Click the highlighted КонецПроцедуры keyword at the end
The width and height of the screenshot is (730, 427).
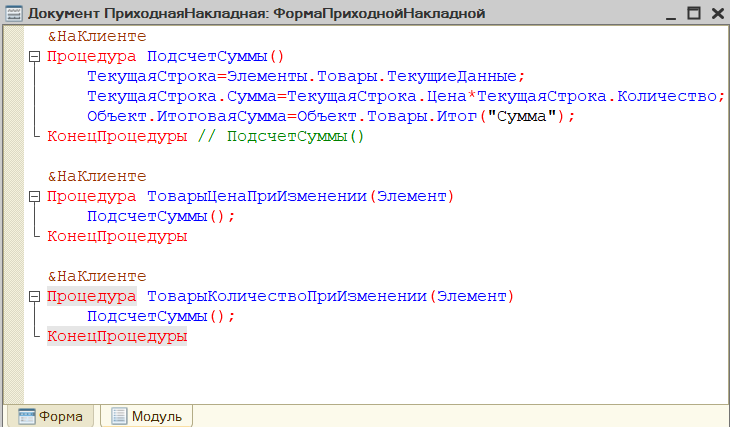click(117, 336)
